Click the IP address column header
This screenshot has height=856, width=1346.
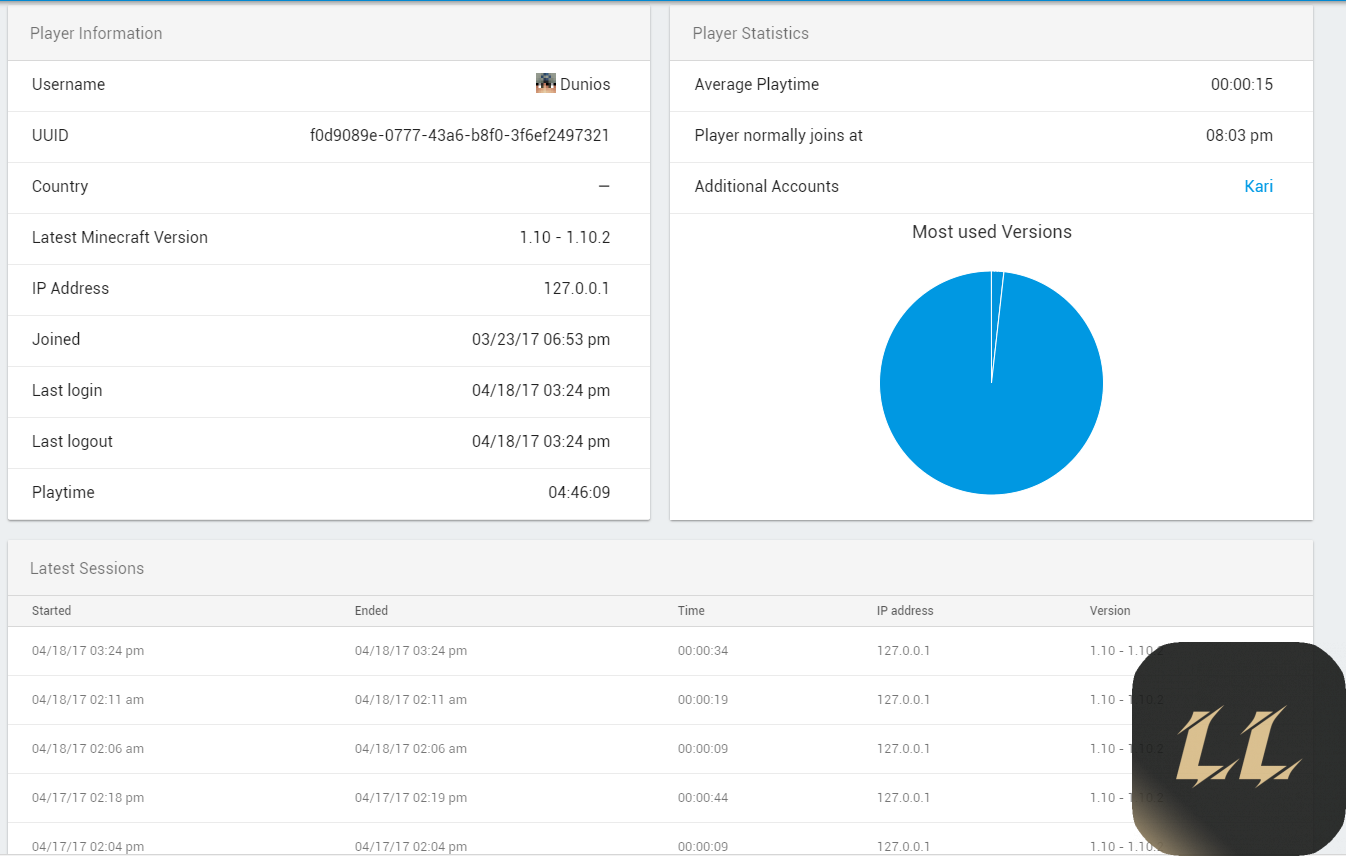click(x=905, y=611)
